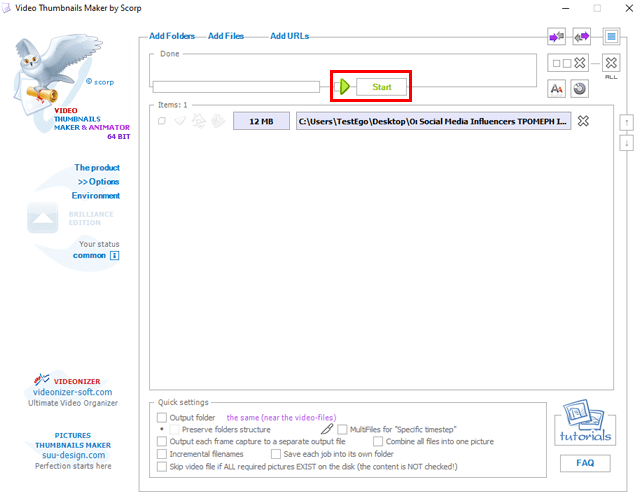Viewport: 640px width, 500px height.
Task: Enable Save each job into its own folder
Action: point(276,454)
